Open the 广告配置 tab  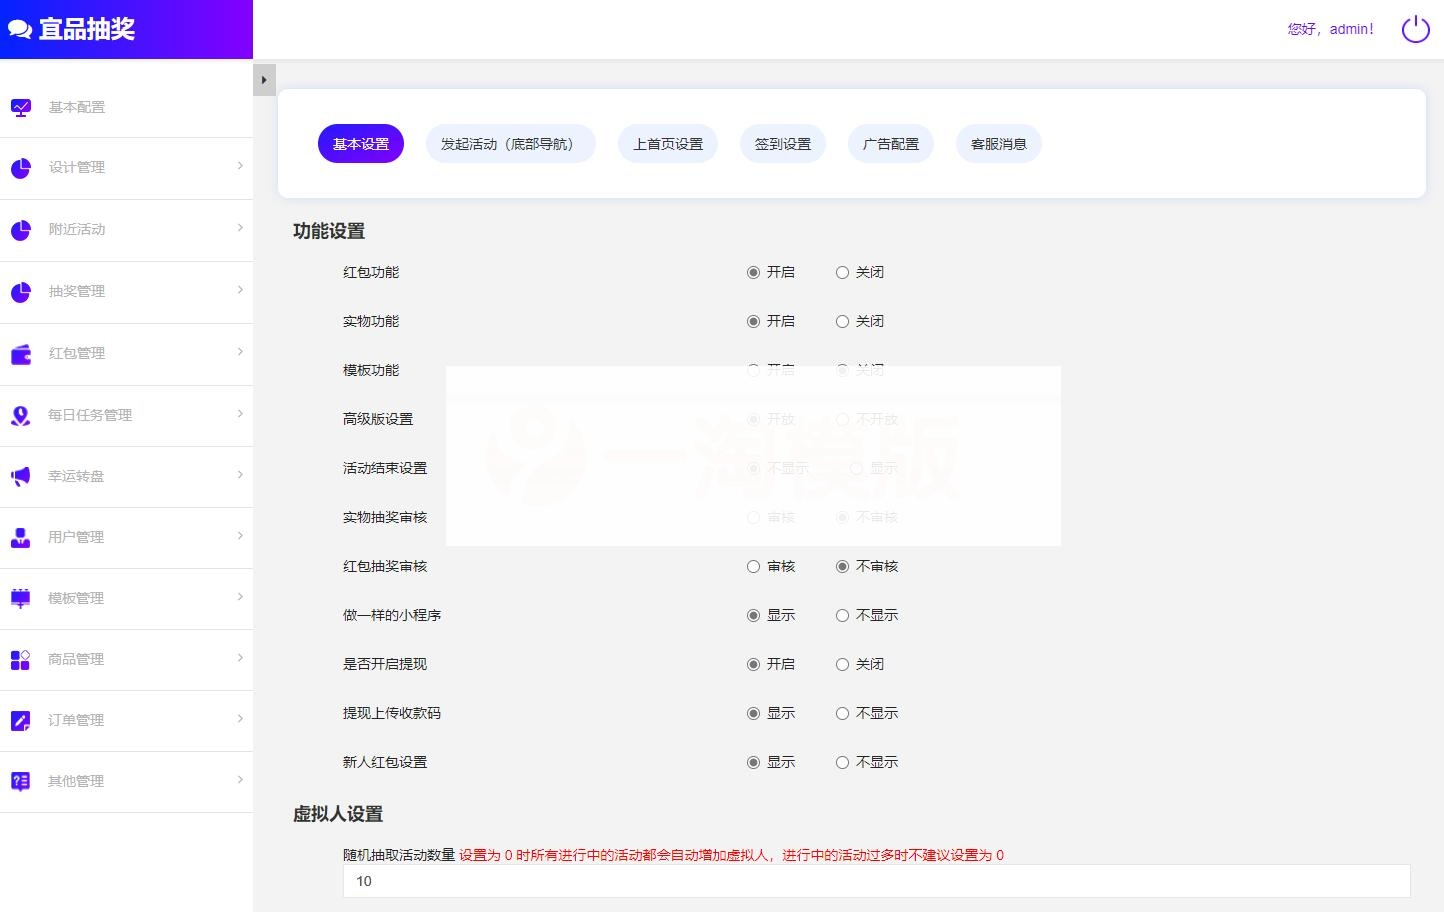(890, 143)
